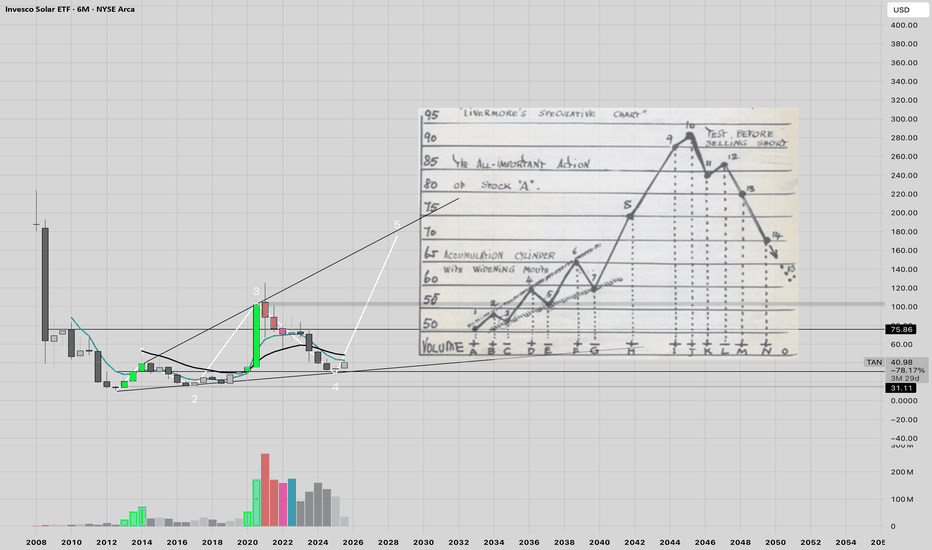Select the Livermore's Speculative Chart image overlay
This screenshot has height=550, width=932.
(609, 232)
